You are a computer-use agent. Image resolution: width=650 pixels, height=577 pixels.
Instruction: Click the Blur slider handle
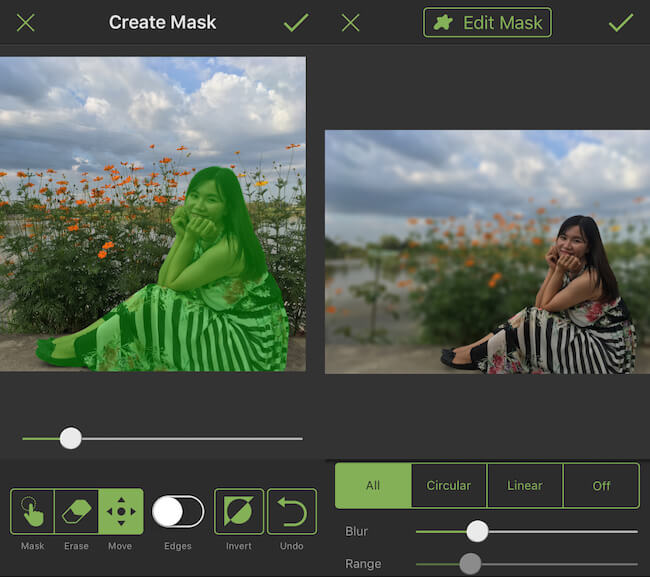[477, 531]
